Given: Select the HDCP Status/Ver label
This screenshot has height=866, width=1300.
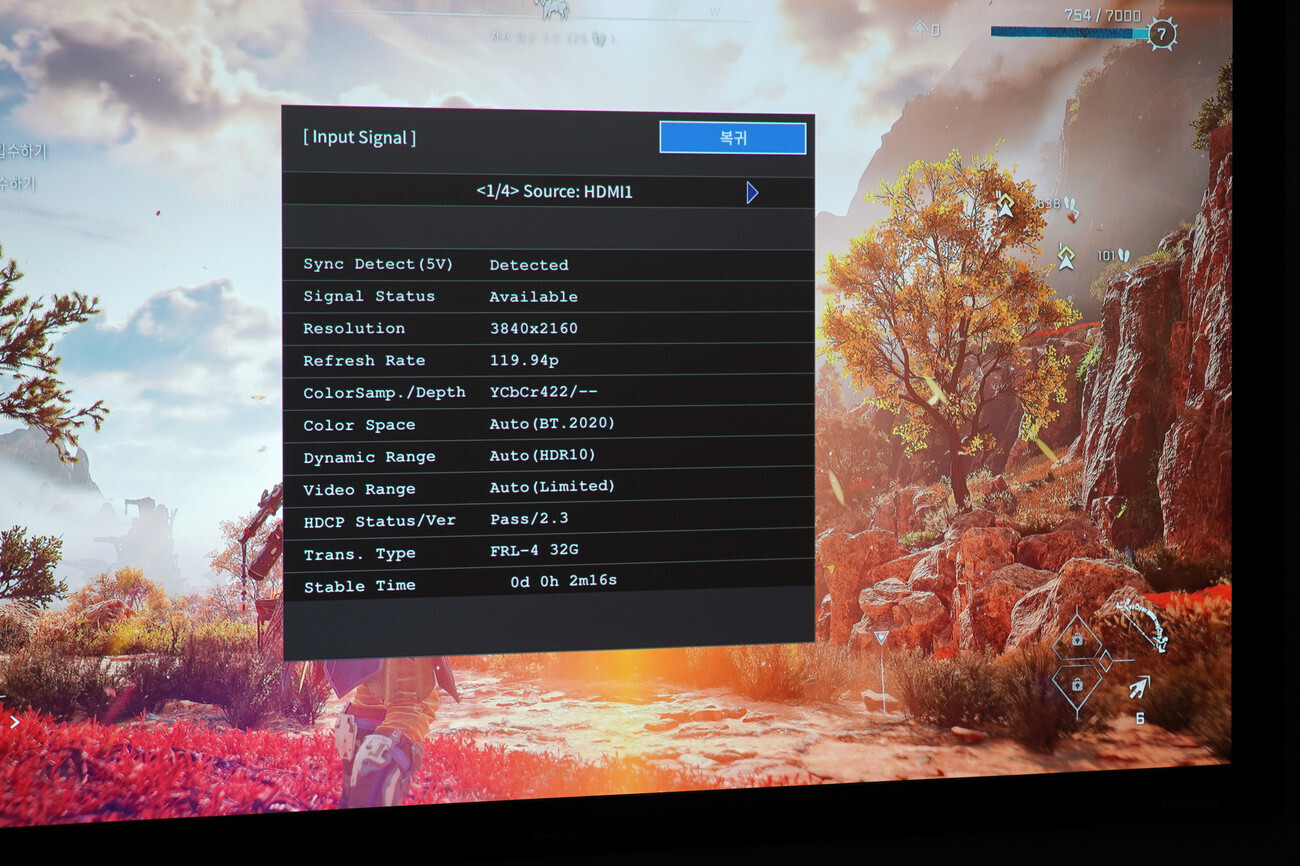Looking at the screenshot, I should click(379, 521).
